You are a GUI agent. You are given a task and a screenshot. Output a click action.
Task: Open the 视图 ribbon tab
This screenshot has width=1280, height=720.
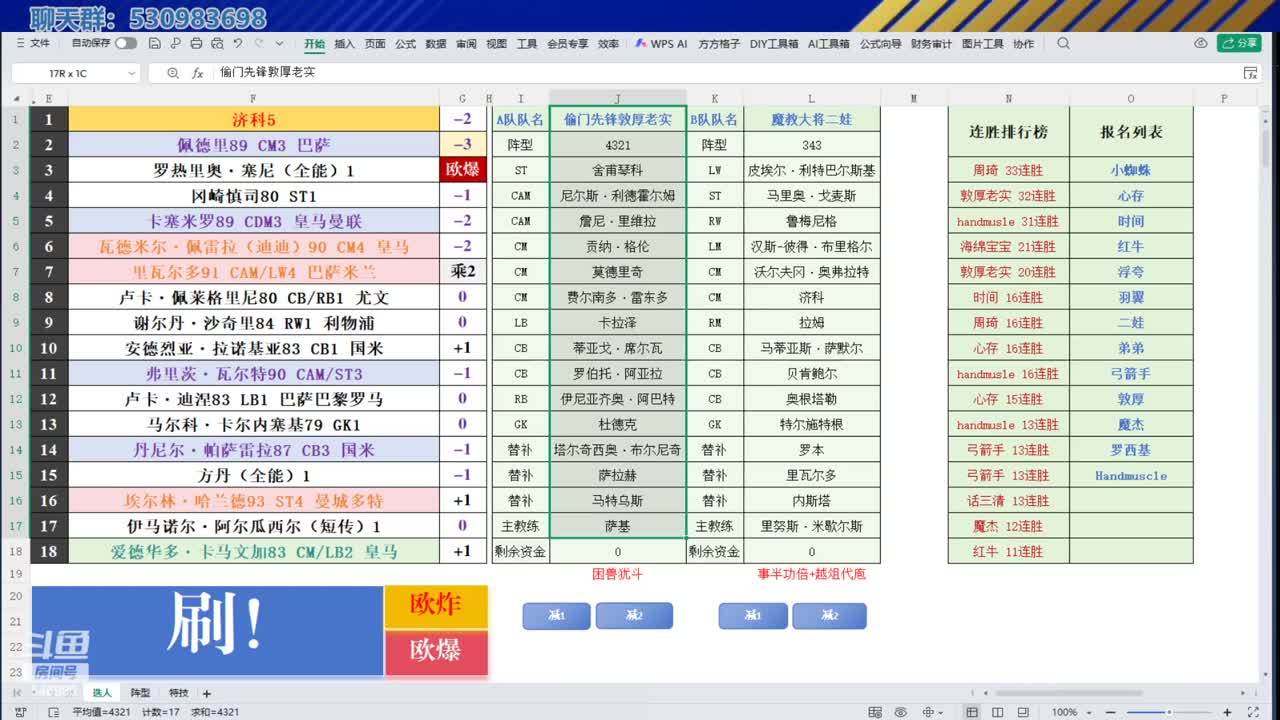coord(496,44)
